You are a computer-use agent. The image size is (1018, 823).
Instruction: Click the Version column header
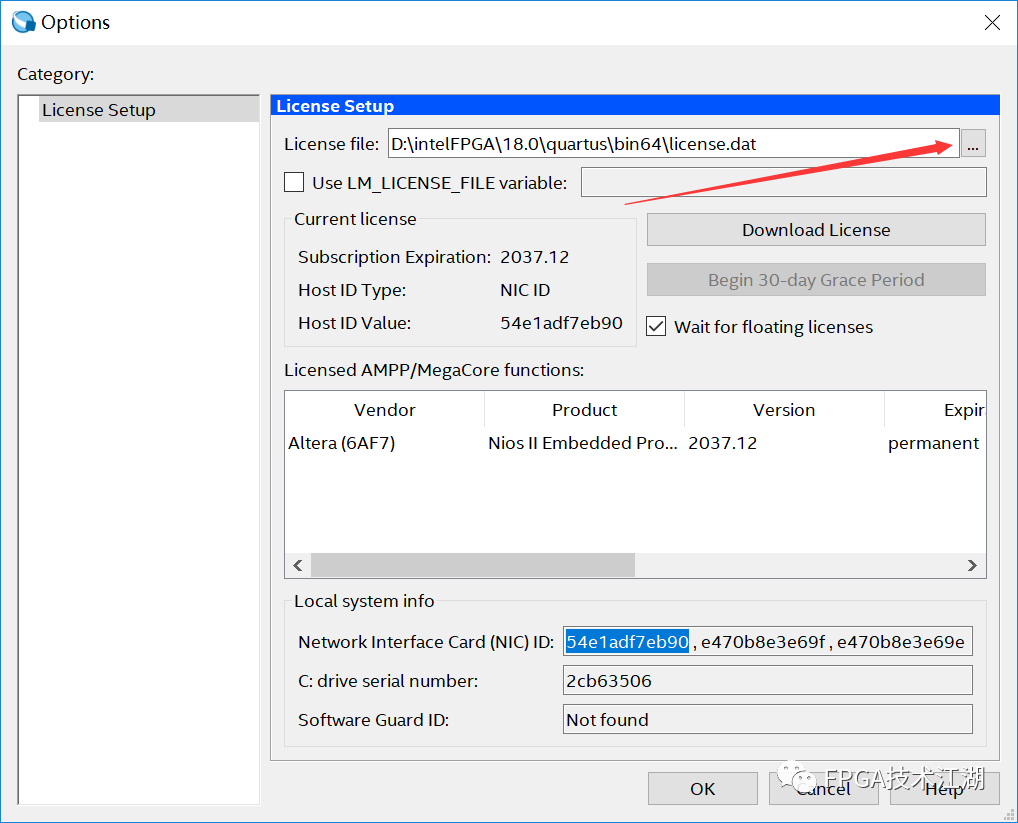pyautogui.click(x=784, y=410)
